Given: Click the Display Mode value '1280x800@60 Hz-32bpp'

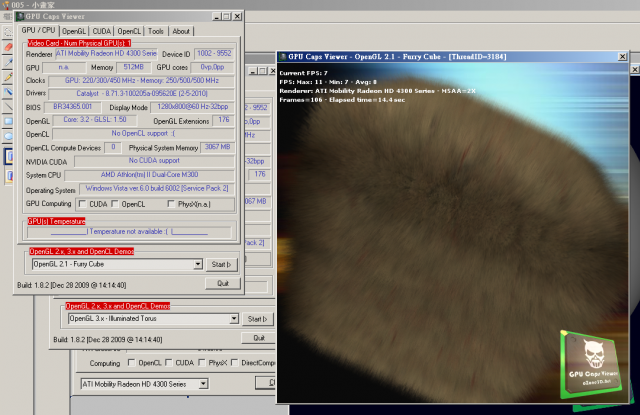Looking at the screenshot, I should [193, 107].
